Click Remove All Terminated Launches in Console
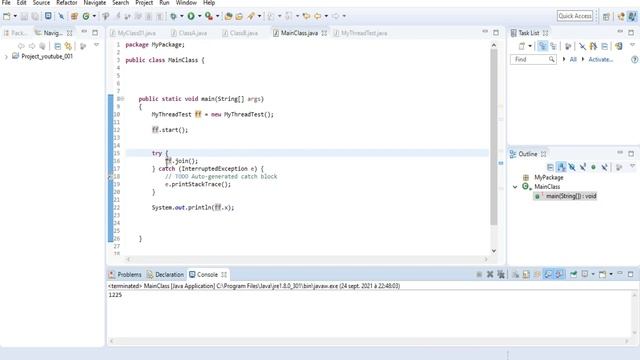Screen dimensions: 640x360 [501, 274]
